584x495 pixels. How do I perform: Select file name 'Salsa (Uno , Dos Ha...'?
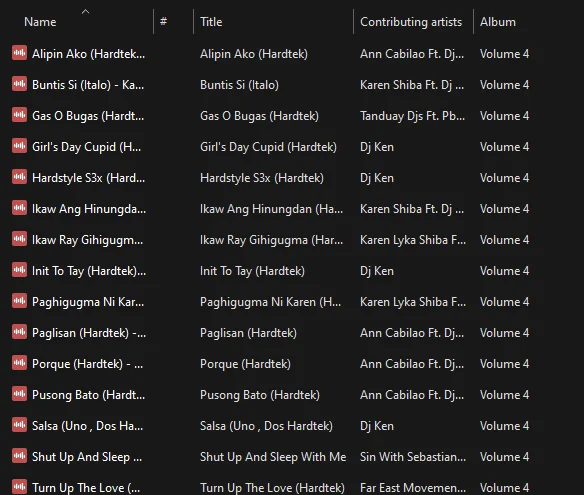point(87,426)
